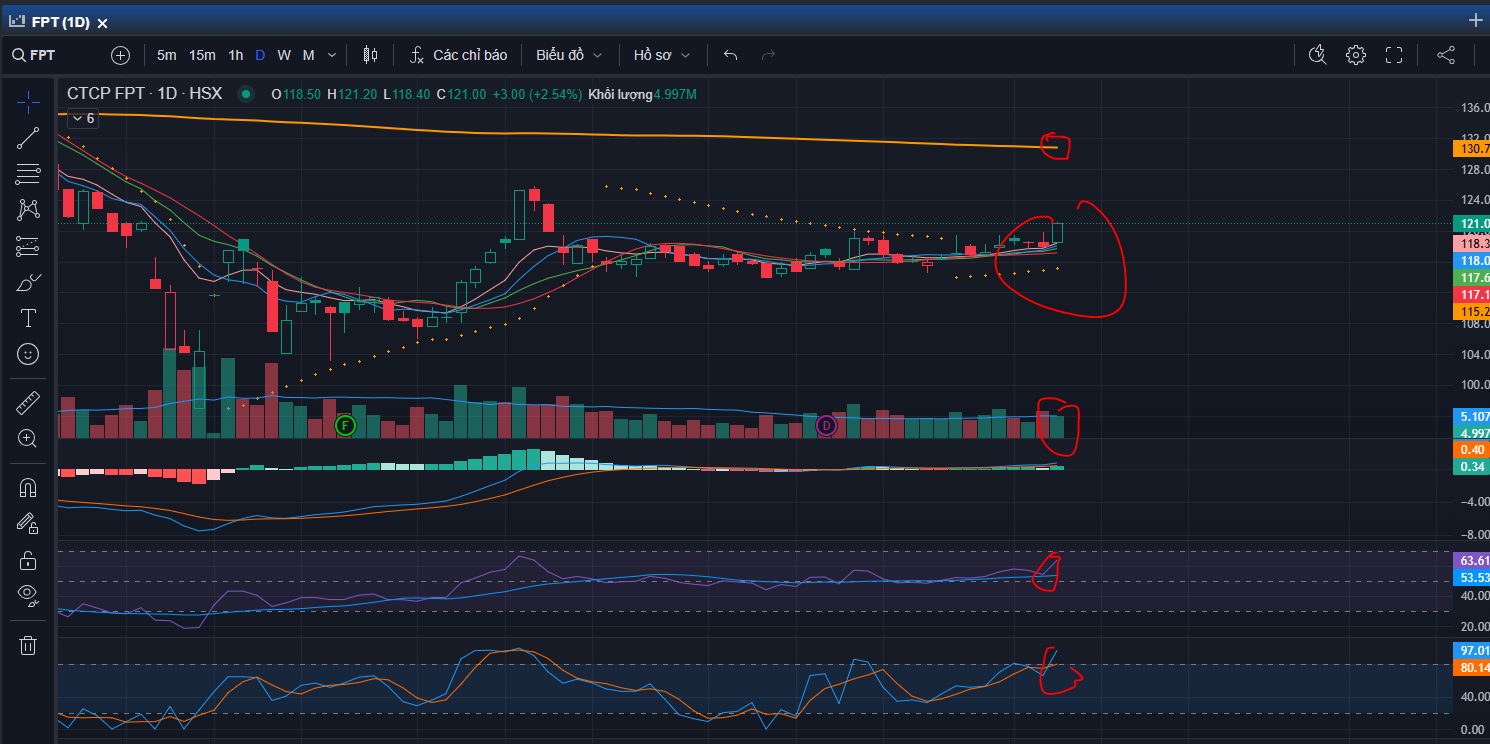Viewport: 1490px width, 744px height.
Task: Select the W weekly timeframe
Action: tap(284, 55)
